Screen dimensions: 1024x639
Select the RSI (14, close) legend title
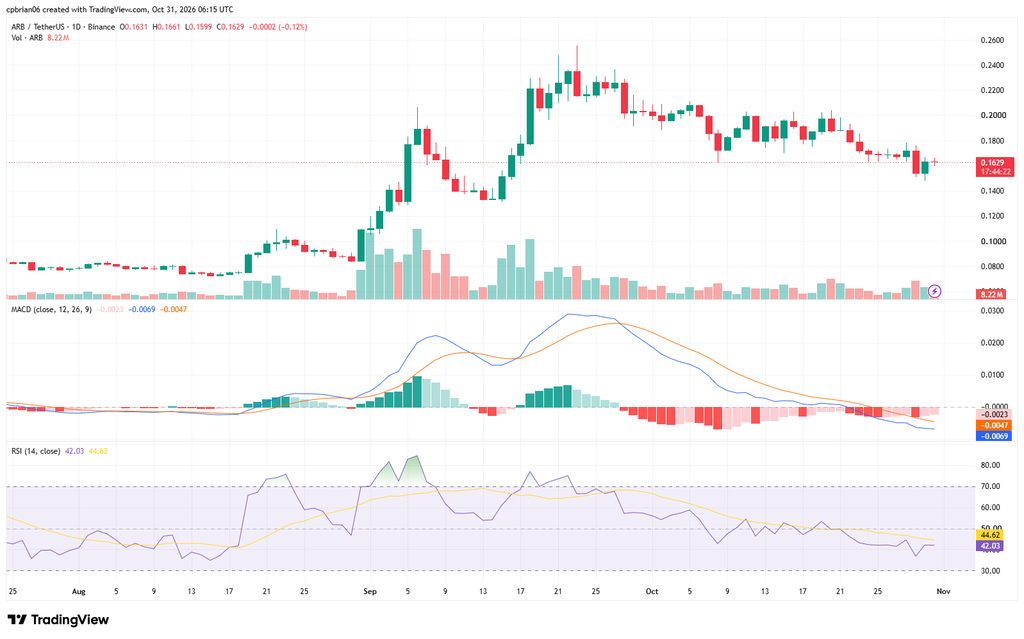[x=36, y=451]
